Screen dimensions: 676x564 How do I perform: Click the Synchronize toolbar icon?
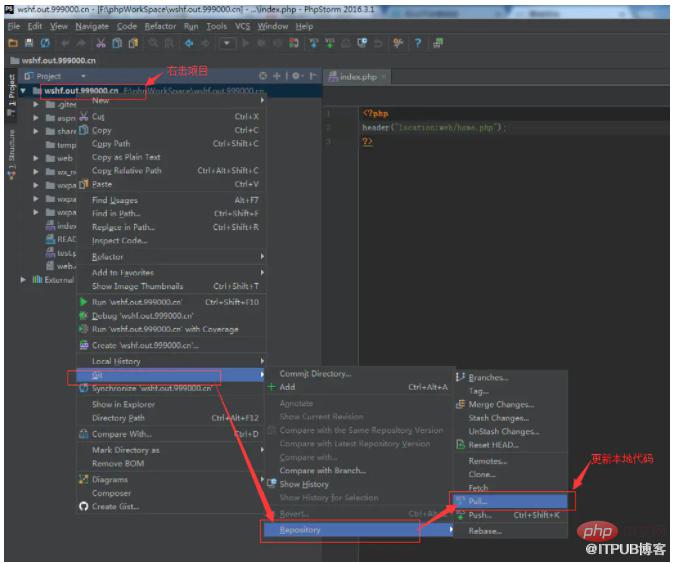pyautogui.click(x=45, y=43)
